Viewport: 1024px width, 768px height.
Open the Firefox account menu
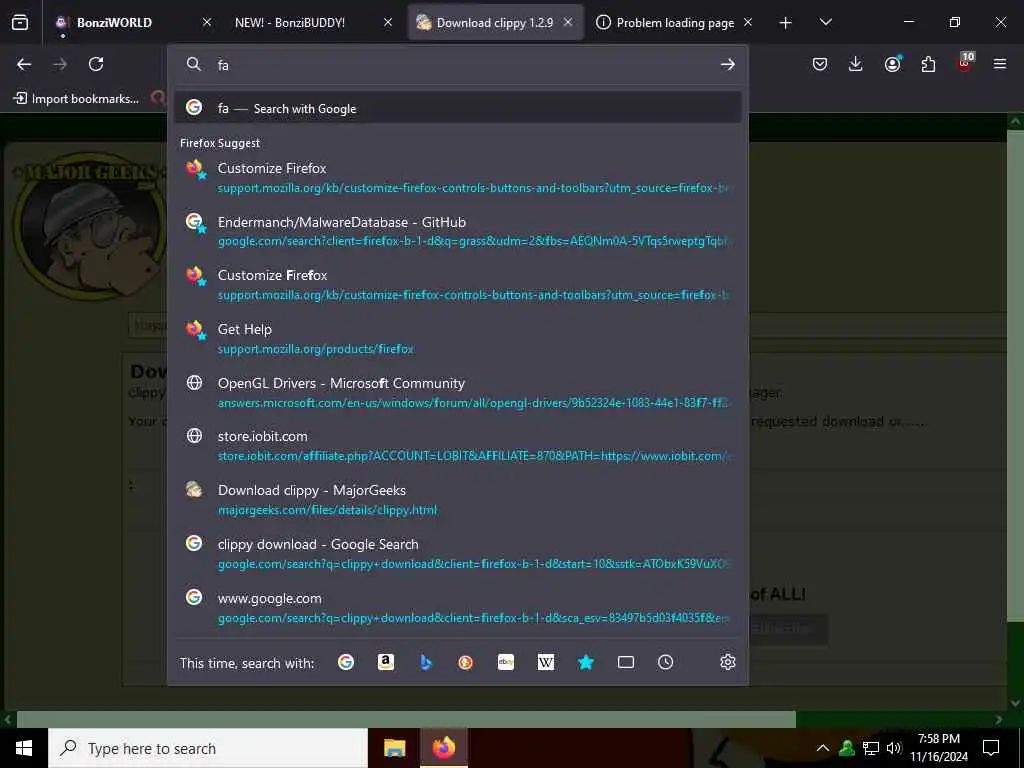tap(892, 64)
